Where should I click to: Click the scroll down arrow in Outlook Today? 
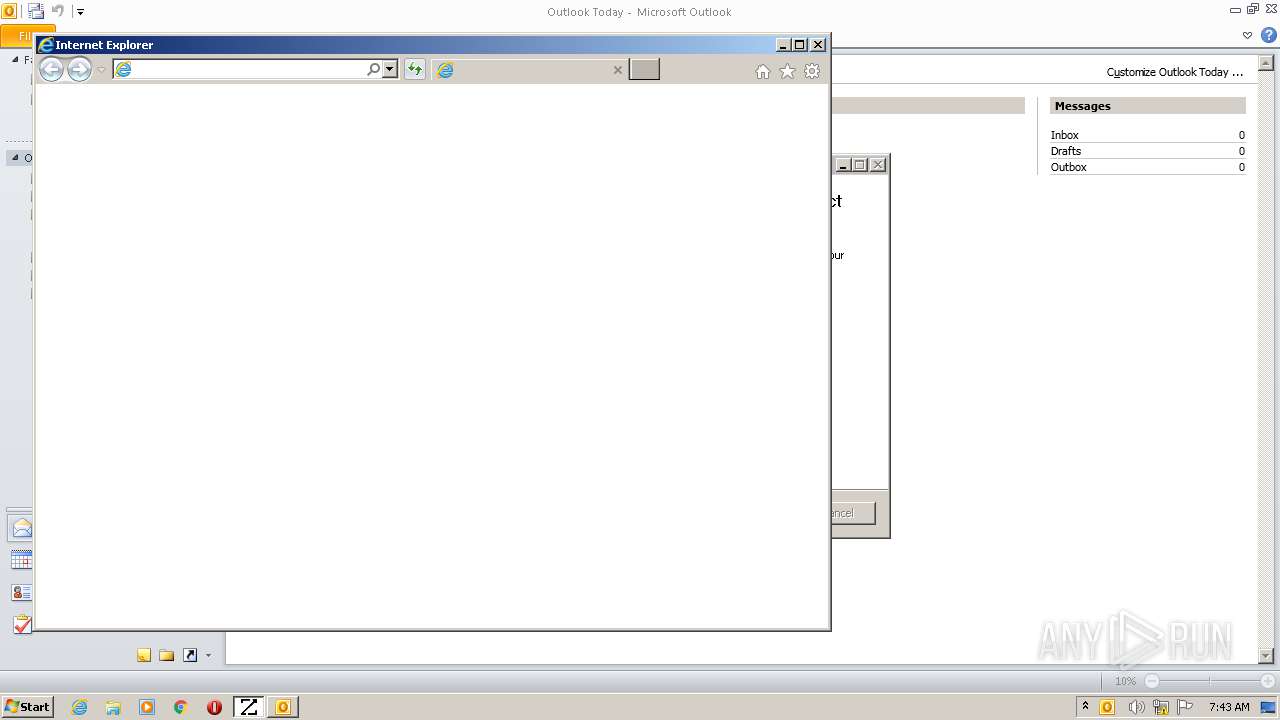[x=1265, y=656]
